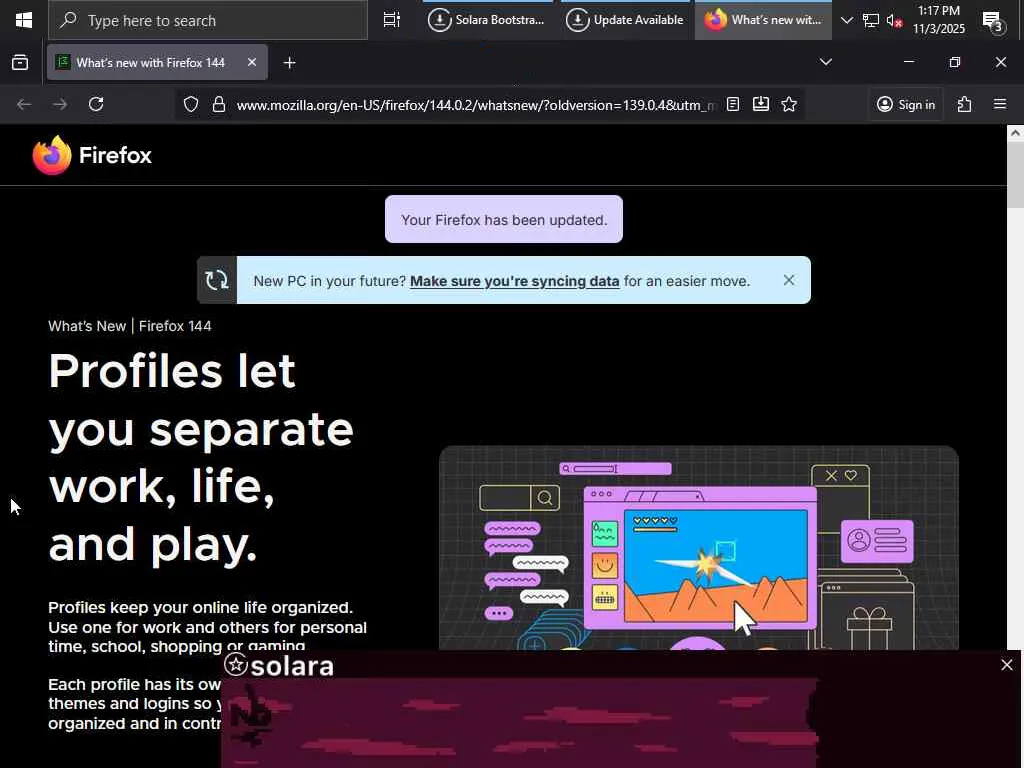This screenshot has height=768, width=1024.
Task: Open the Windows Start menu
Action: pos(24,20)
